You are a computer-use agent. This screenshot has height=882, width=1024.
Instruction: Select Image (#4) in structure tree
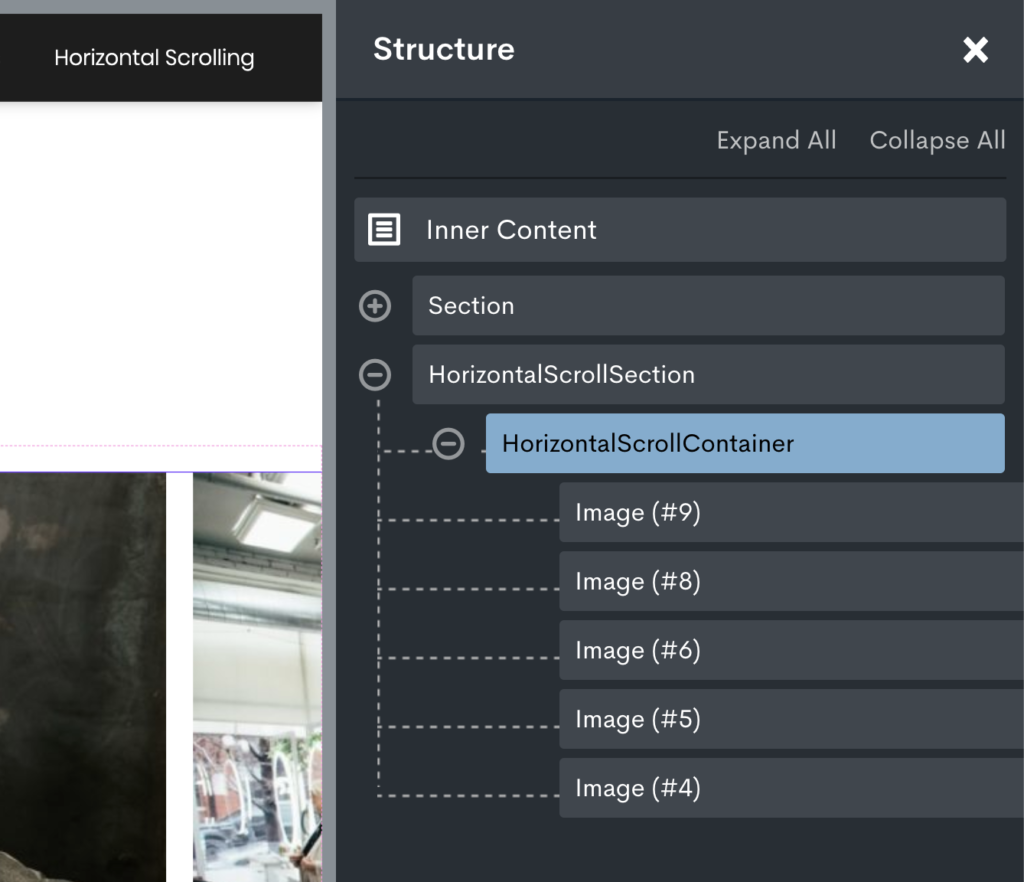[x=792, y=788]
